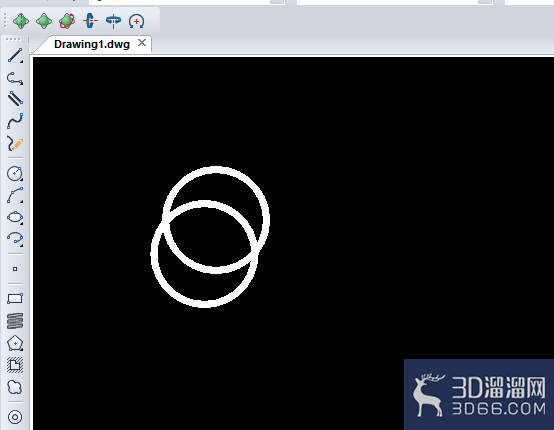Viewport: 554px width, 430px height.
Task: Select the Polyline tool
Action: (x=15, y=78)
